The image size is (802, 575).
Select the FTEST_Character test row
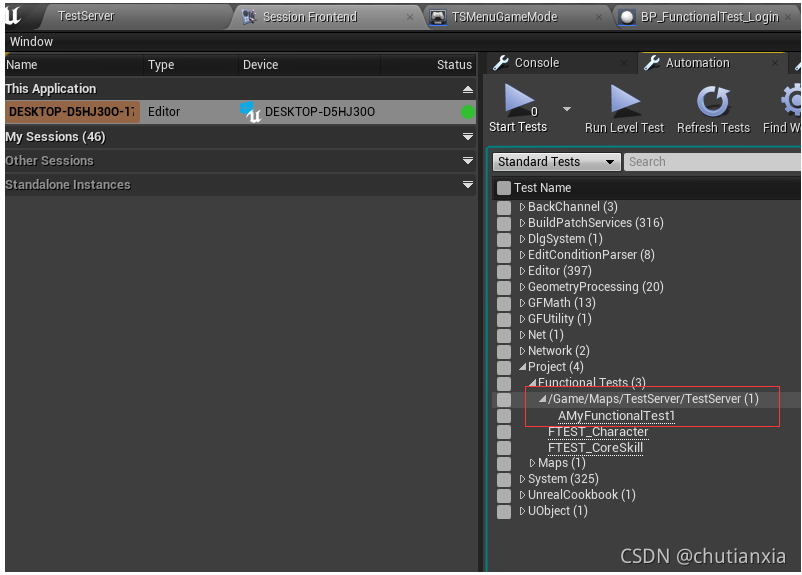[598, 432]
